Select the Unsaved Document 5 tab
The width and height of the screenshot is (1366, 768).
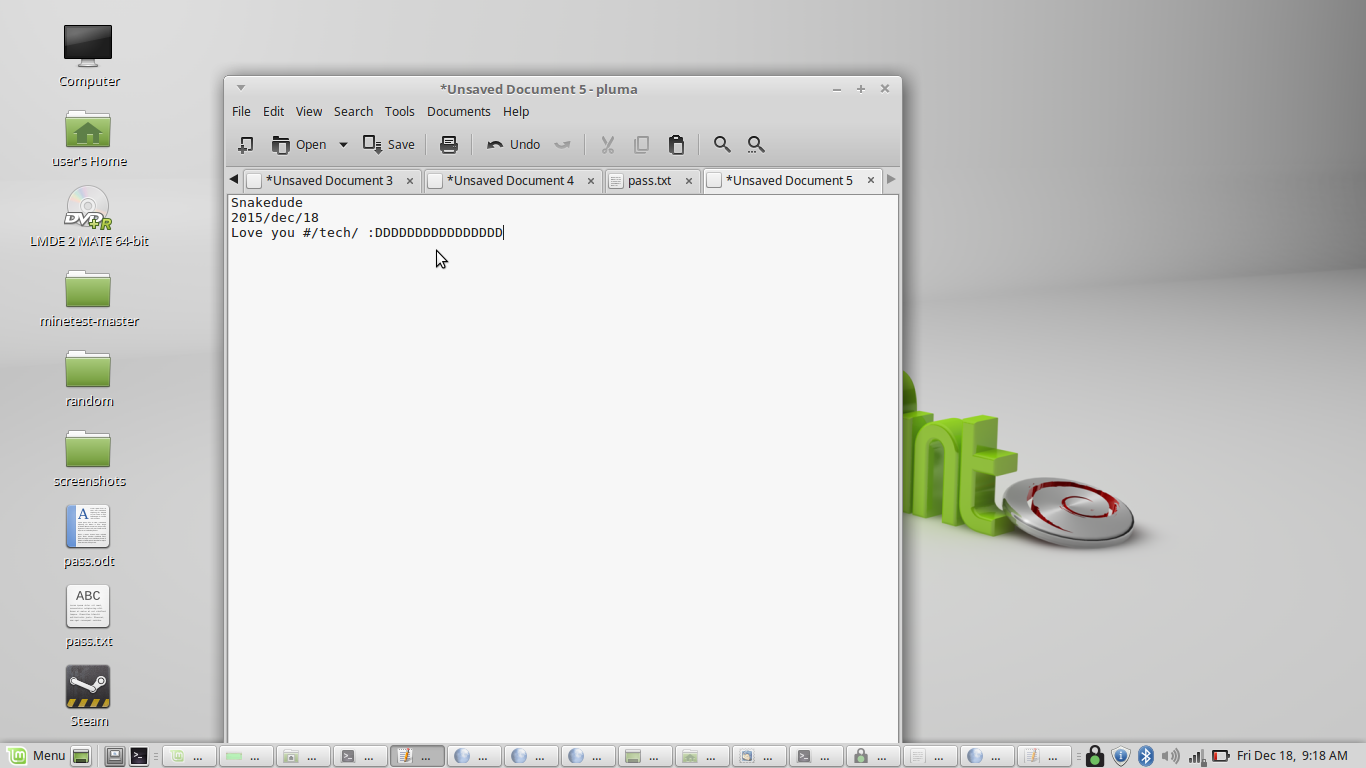[791, 181]
